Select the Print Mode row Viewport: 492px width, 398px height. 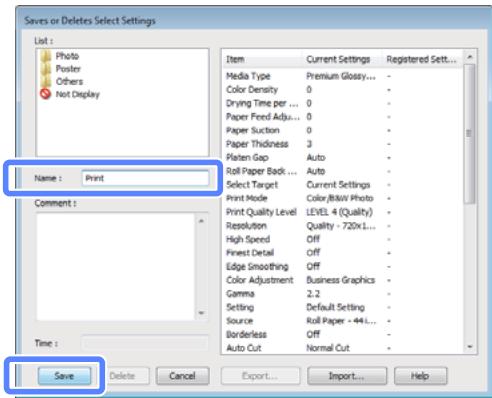pos(343,198)
